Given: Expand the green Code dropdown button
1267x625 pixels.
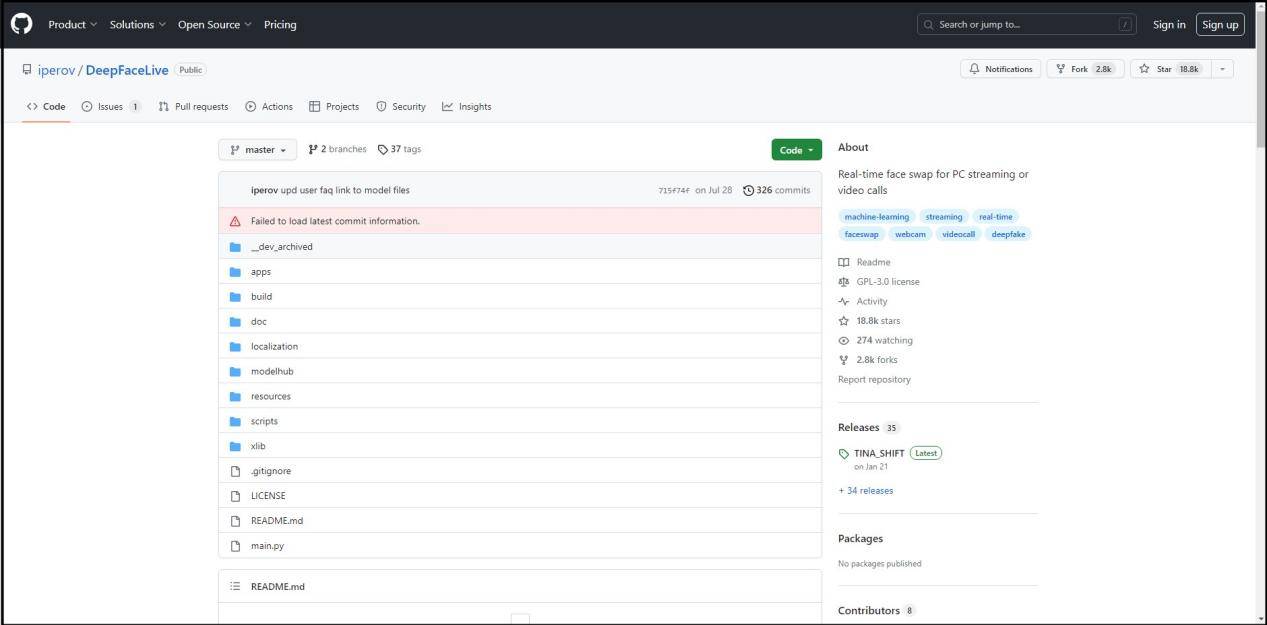Looking at the screenshot, I should [x=796, y=150].
